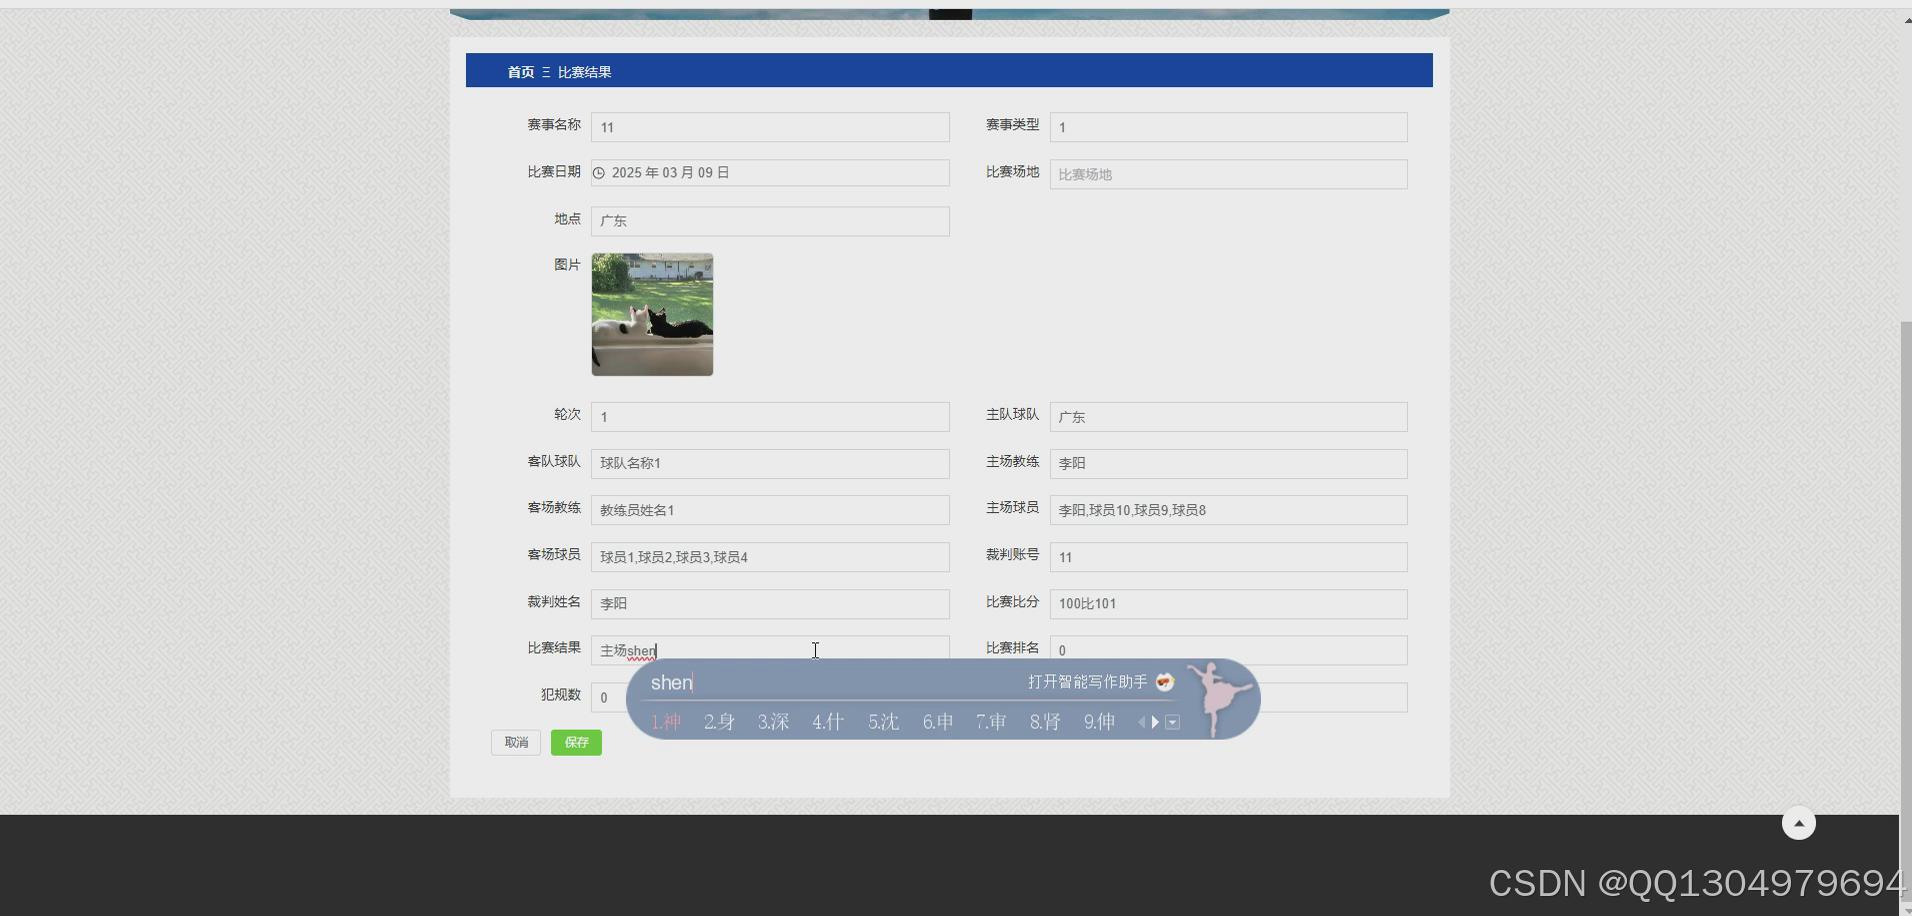Select IME candidate 6.申

(x=938, y=722)
